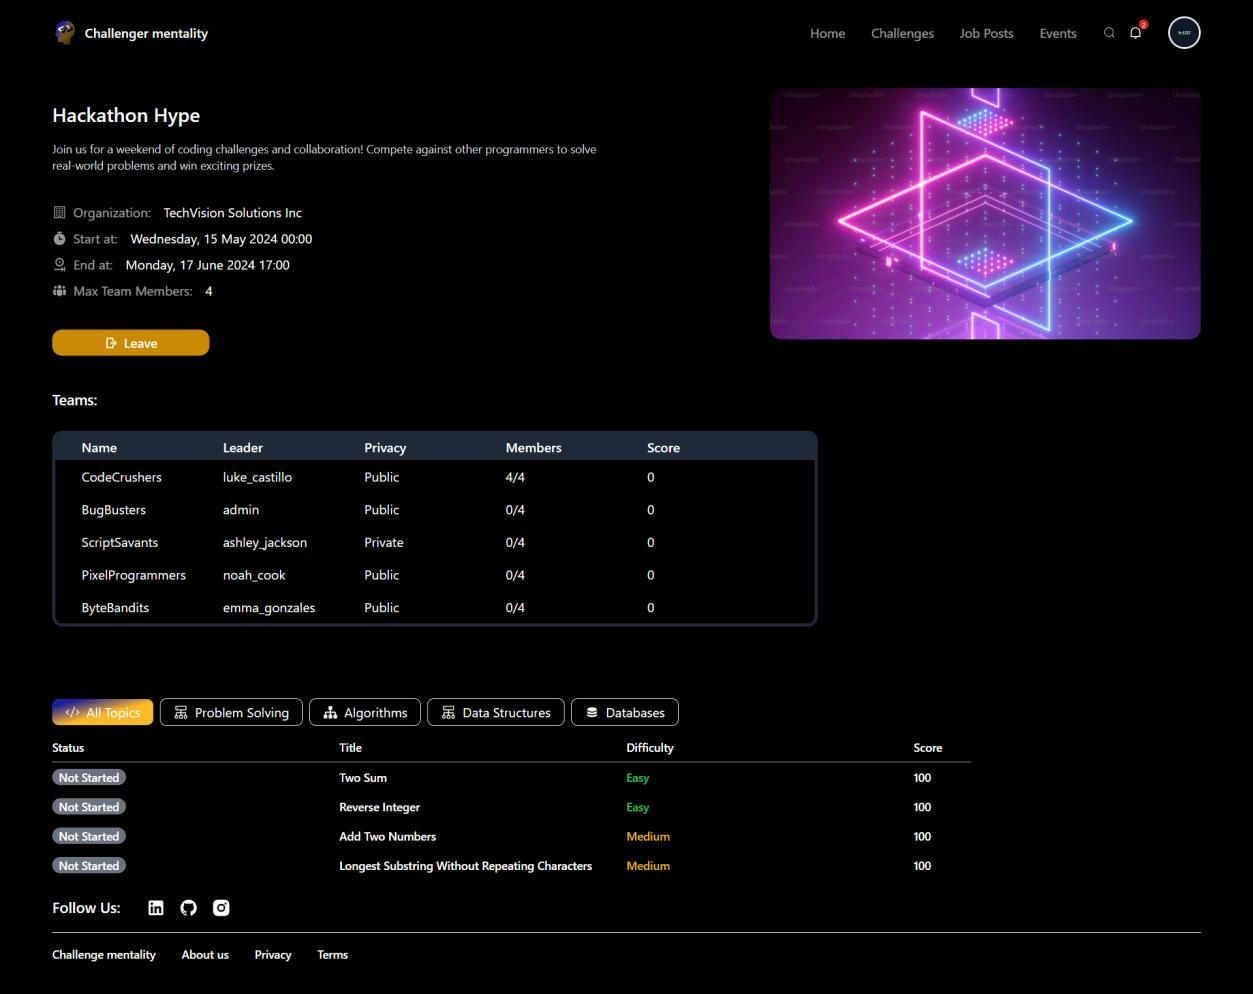
Task: Select the BugBusters team row
Action: pos(435,510)
